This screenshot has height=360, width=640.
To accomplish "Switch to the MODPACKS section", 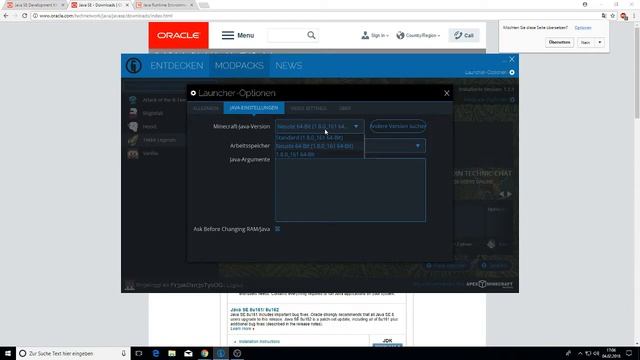I will point(239,66).
